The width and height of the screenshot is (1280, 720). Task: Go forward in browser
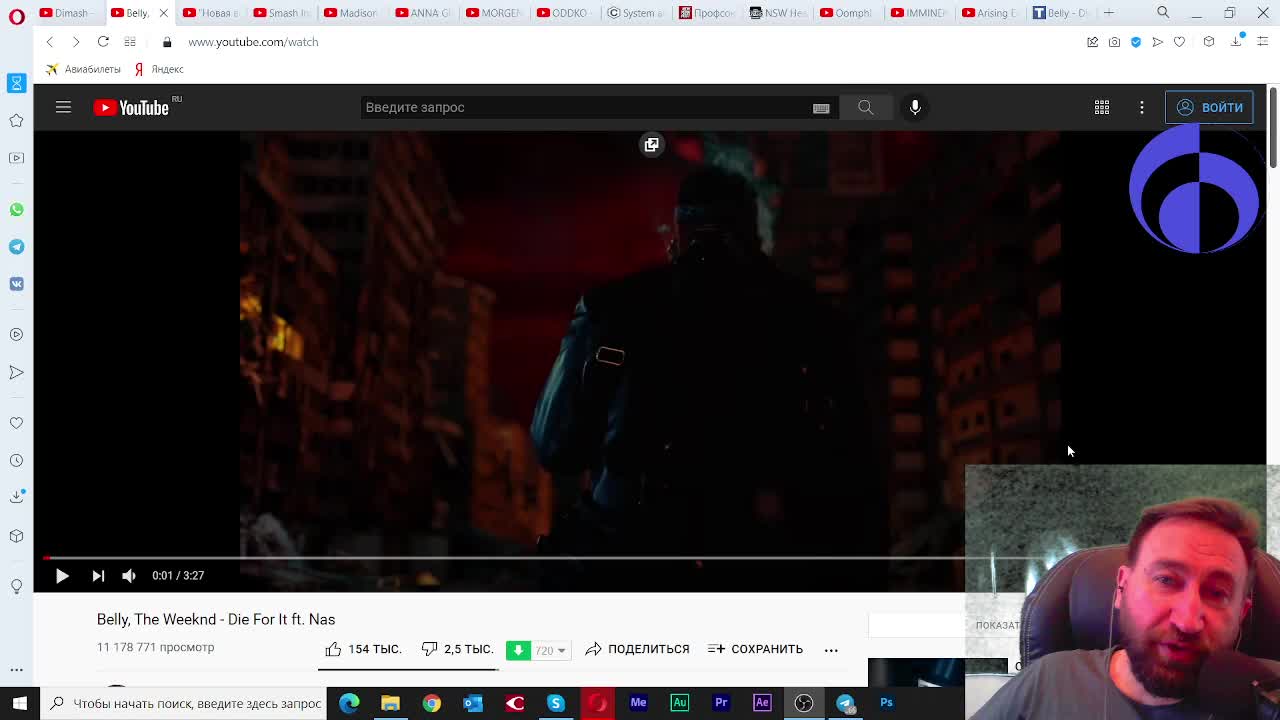pyautogui.click(x=76, y=42)
